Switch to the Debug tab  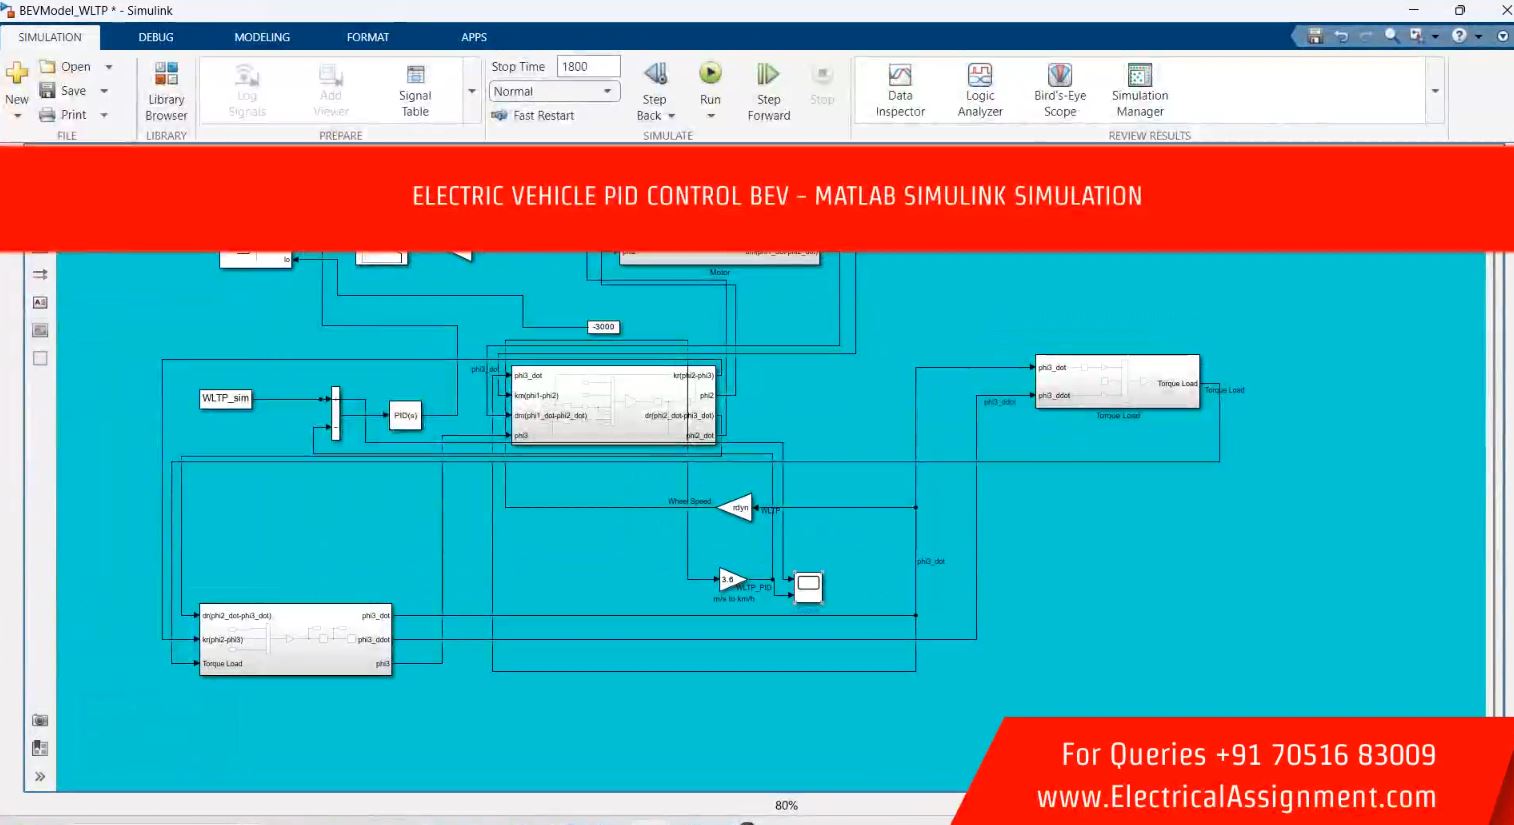(x=156, y=37)
